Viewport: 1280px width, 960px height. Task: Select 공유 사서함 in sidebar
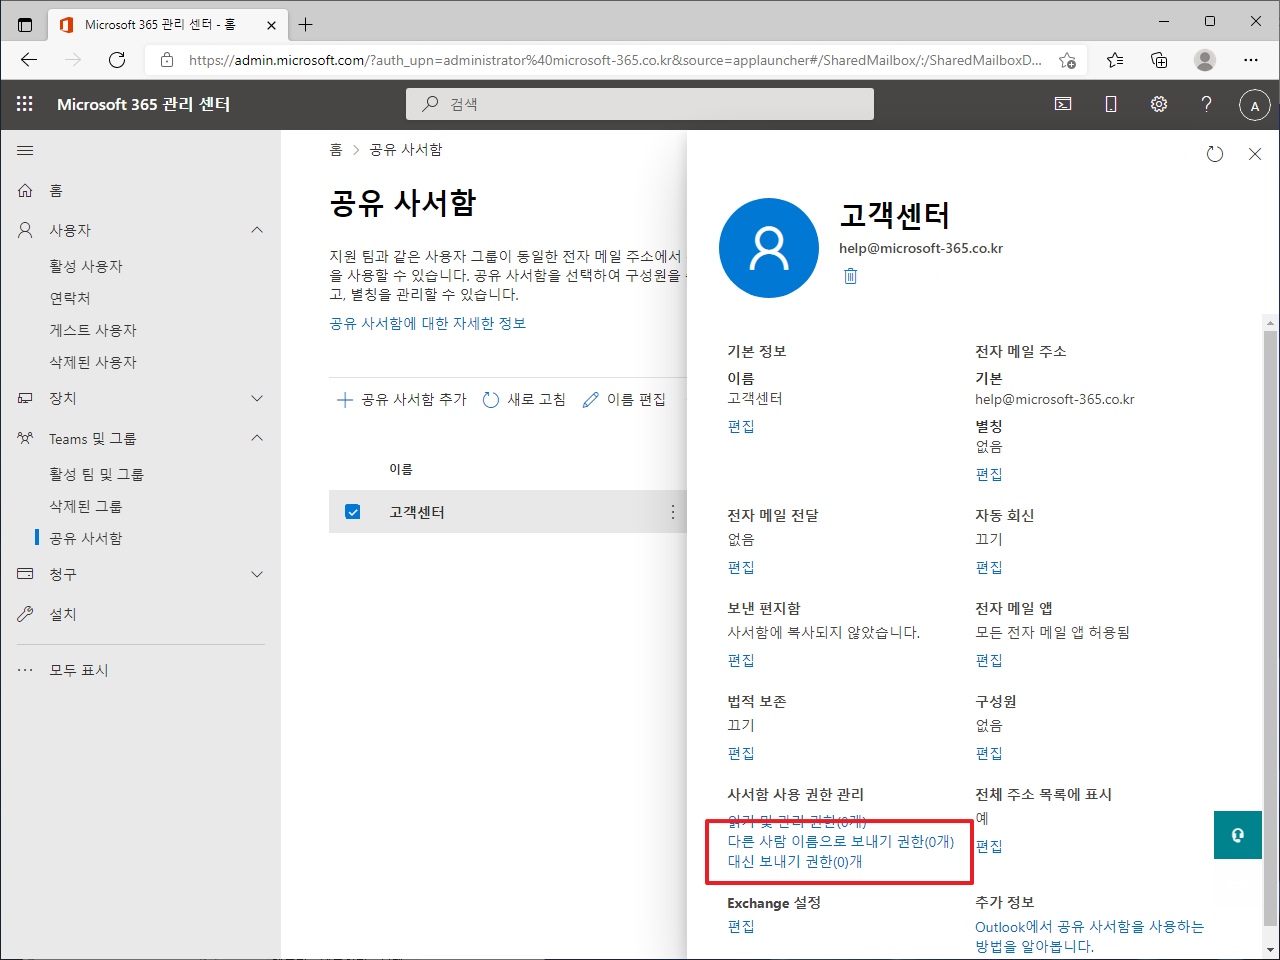click(x=86, y=538)
